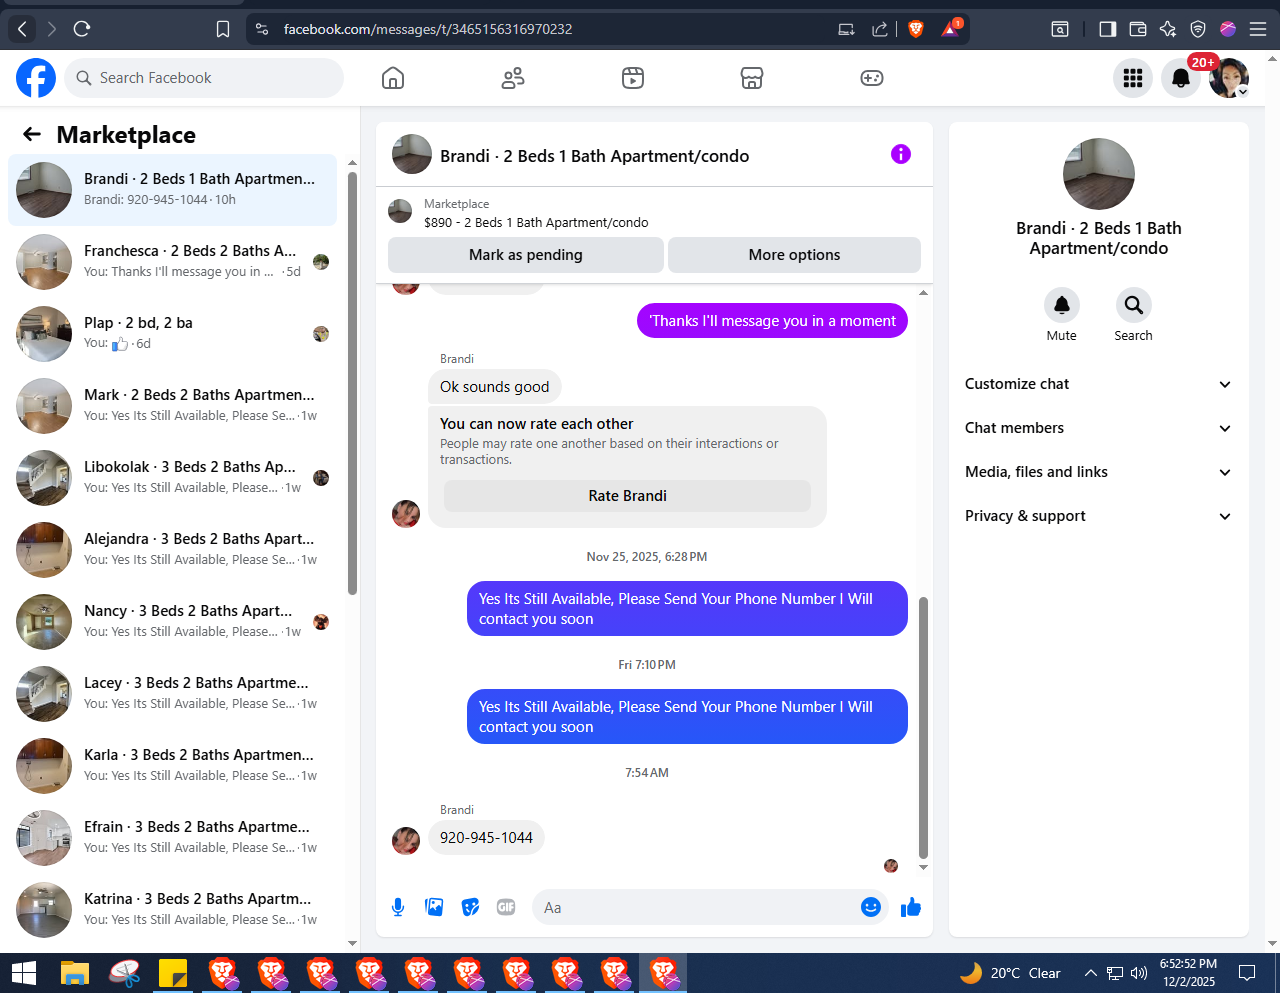Open the $890 listing title link

coord(536,222)
